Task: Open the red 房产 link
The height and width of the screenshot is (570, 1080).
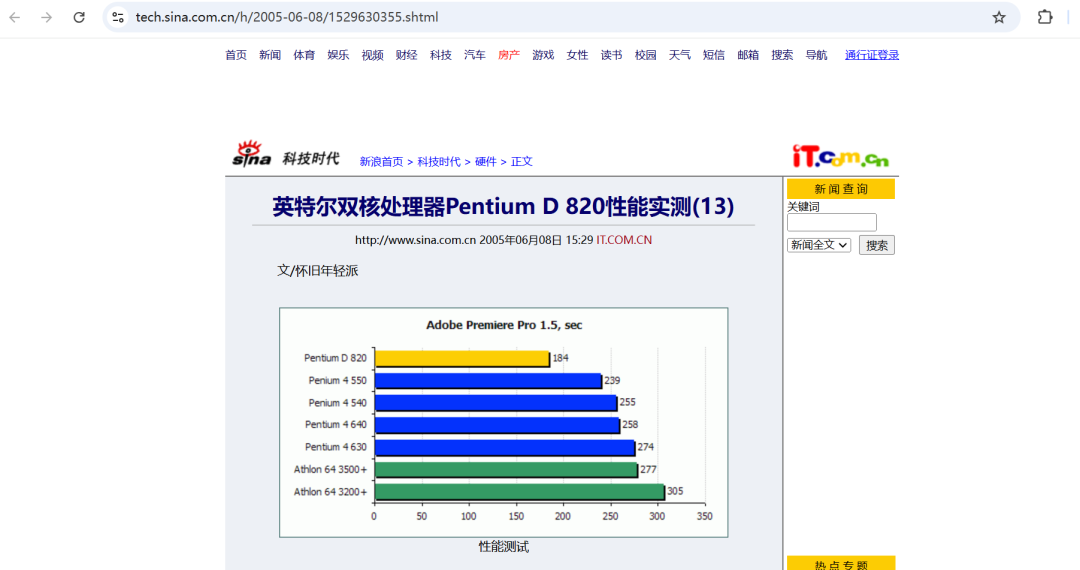Action: click(x=509, y=55)
